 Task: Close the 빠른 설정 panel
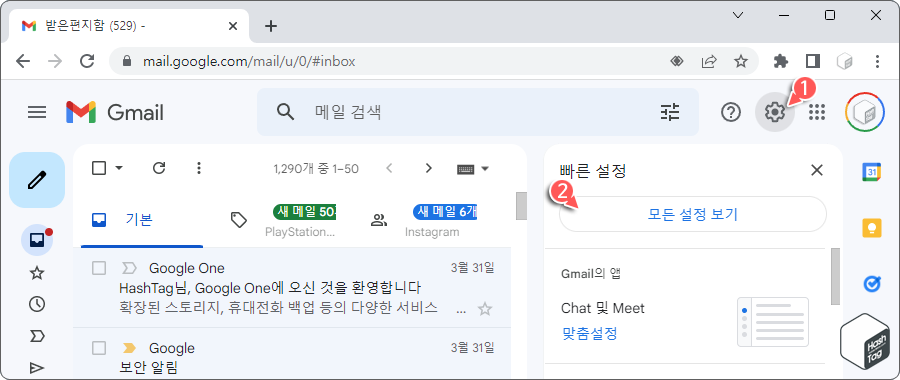point(816,170)
